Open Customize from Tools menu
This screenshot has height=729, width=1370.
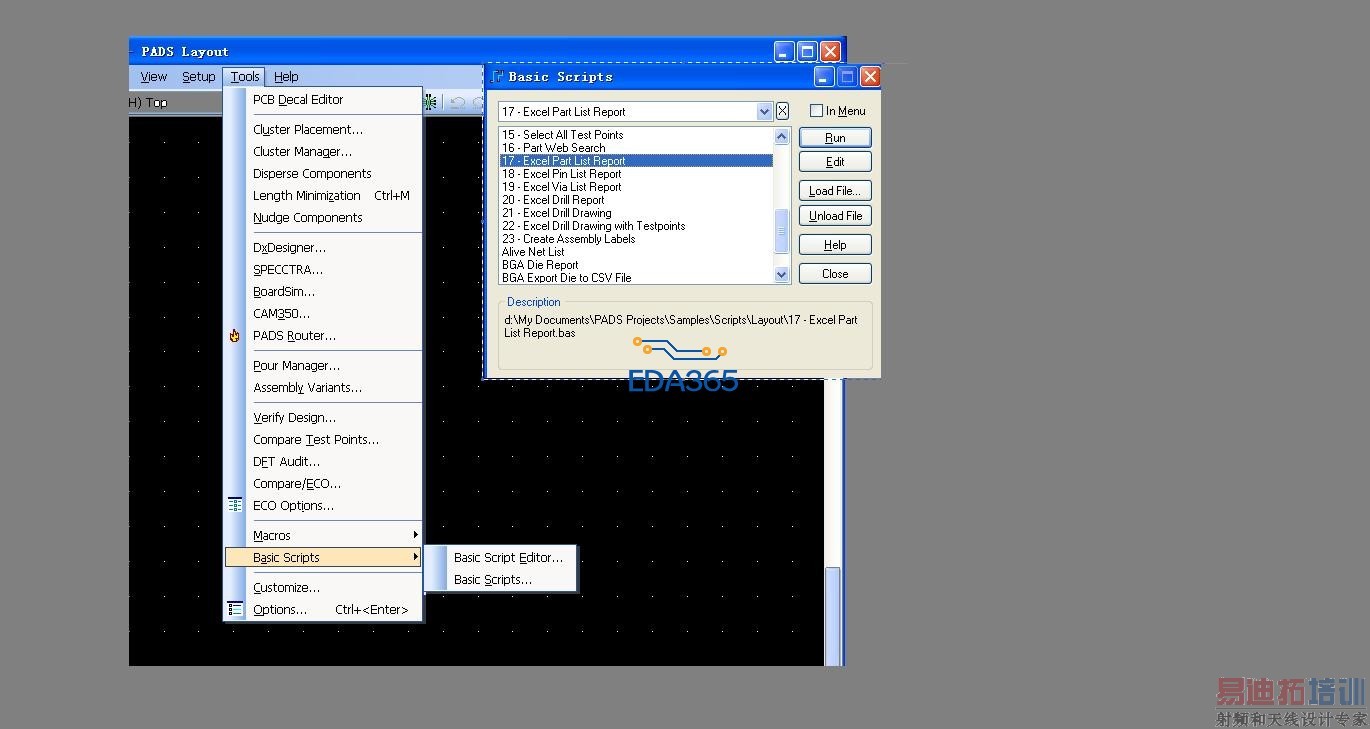pos(322,588)
